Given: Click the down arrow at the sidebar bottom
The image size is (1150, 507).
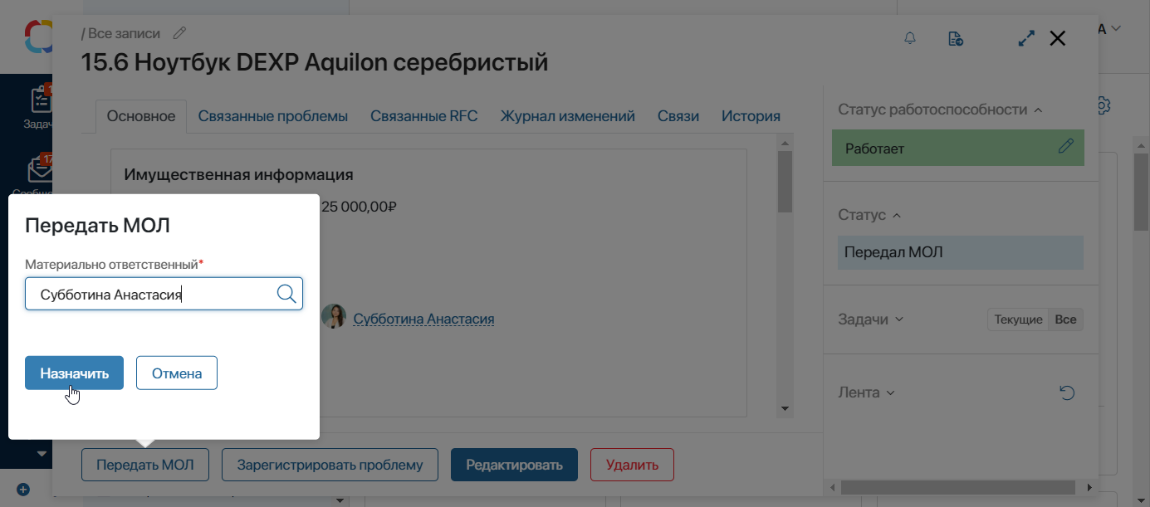Looking at the screenshot, I should [41, 454].
